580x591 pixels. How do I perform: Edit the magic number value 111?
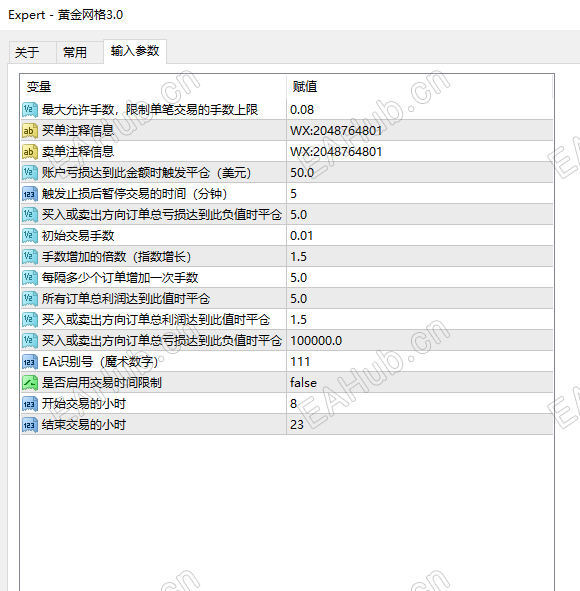[x=419, y=362]
